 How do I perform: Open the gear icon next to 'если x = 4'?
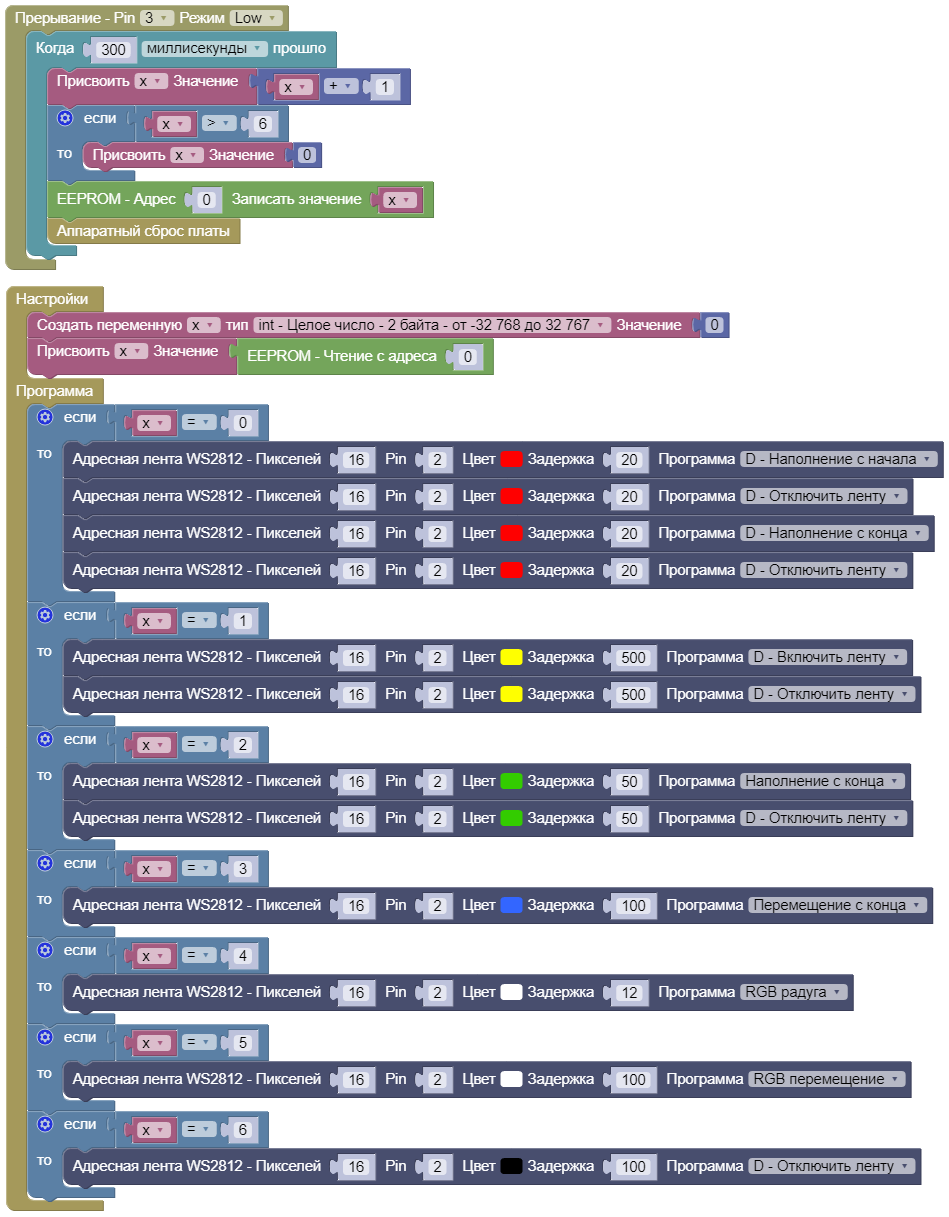(45, 950)
